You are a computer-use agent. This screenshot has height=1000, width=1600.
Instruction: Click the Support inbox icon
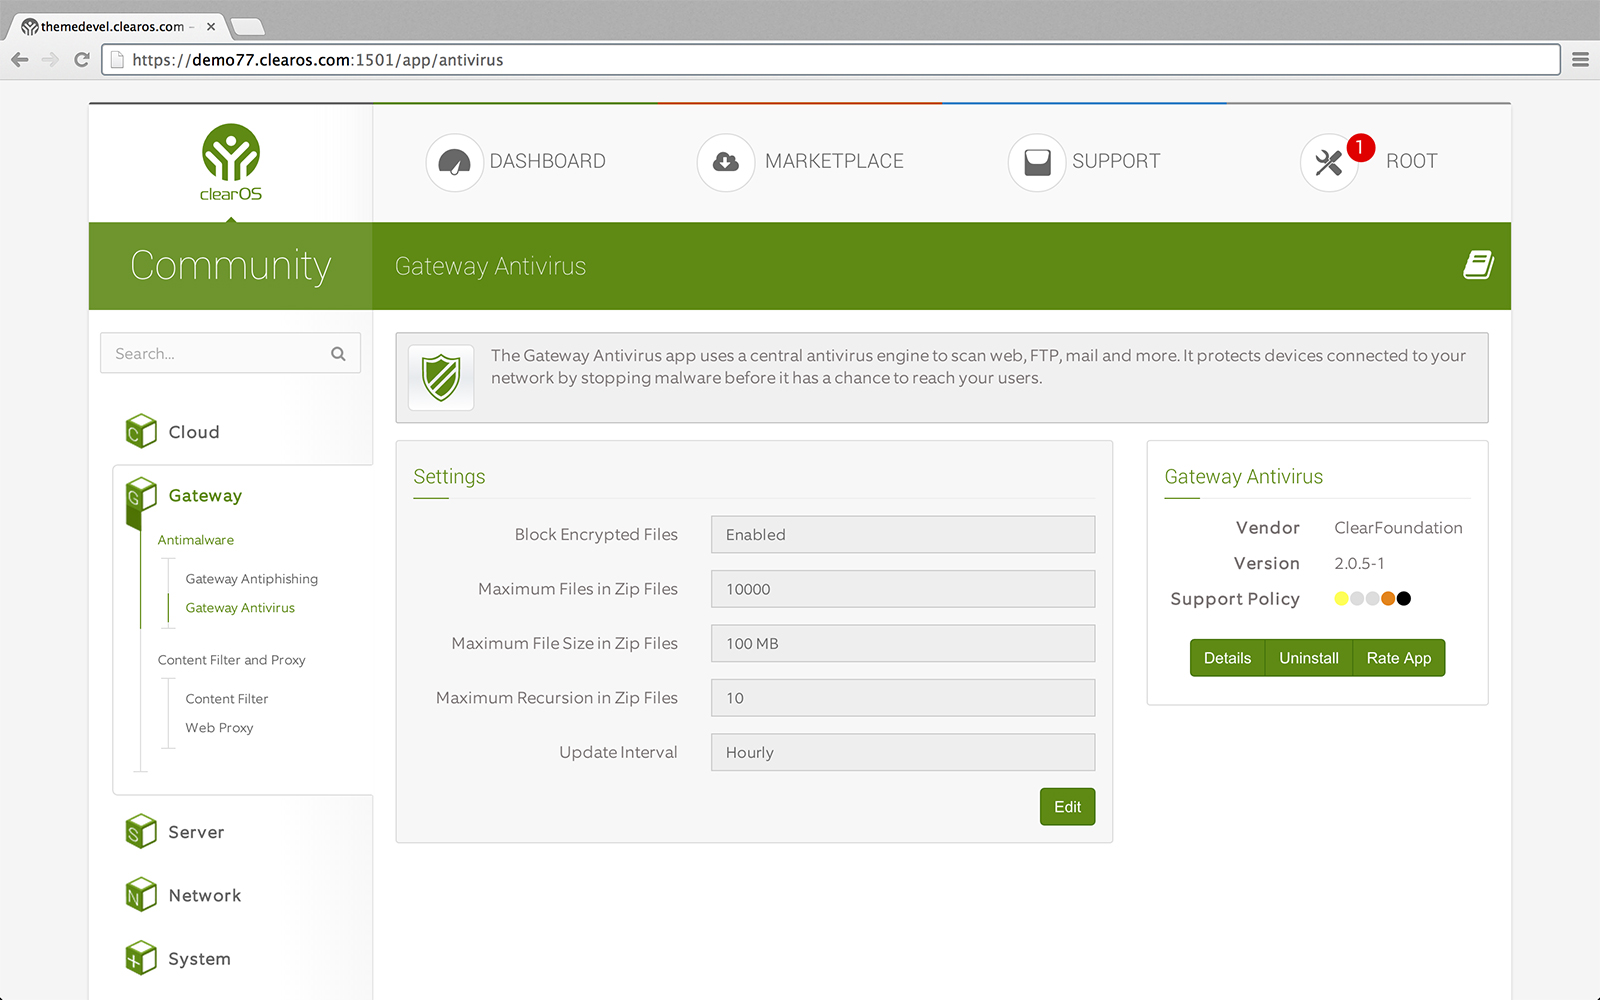click(1037, 162)
